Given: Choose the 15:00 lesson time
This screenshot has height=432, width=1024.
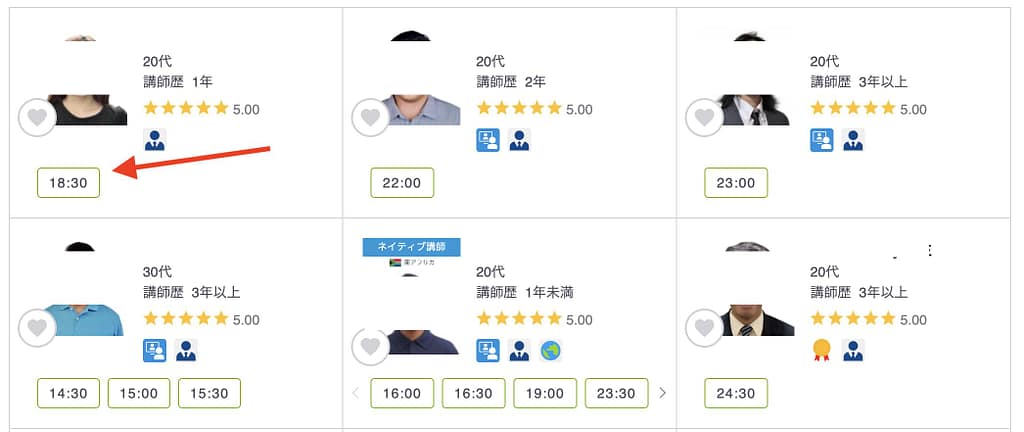Looking at the screenshot, I should (x=139, y=393).
